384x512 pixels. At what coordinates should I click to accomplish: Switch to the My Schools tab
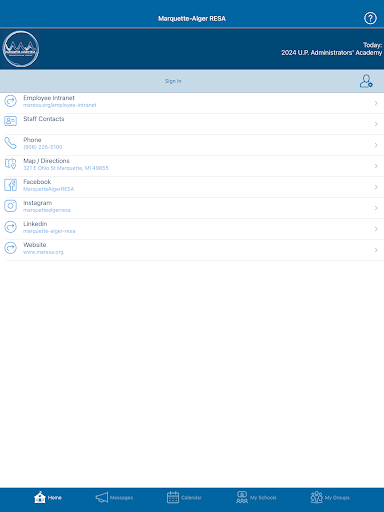pyautogui.click(x=256, y=498)
